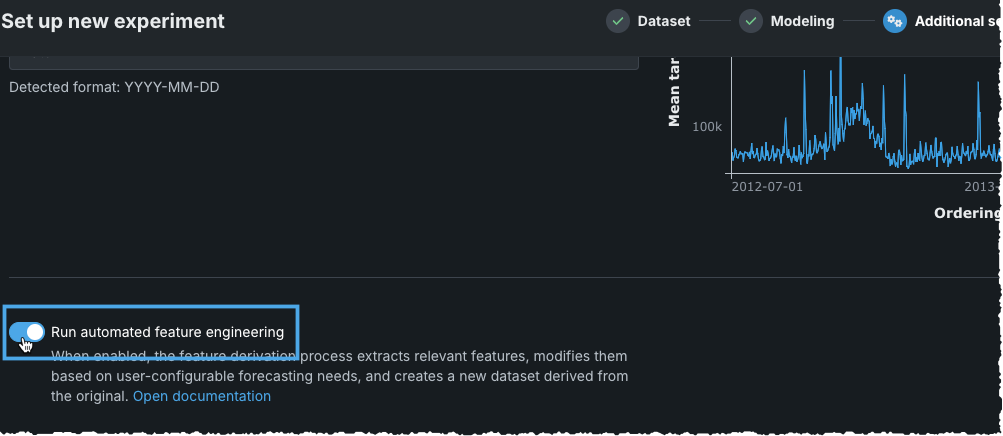Screen dimensions: 1003x436
Task: Switch to the Modeling step
Action: pyautogui.click(x=802, y=21)
